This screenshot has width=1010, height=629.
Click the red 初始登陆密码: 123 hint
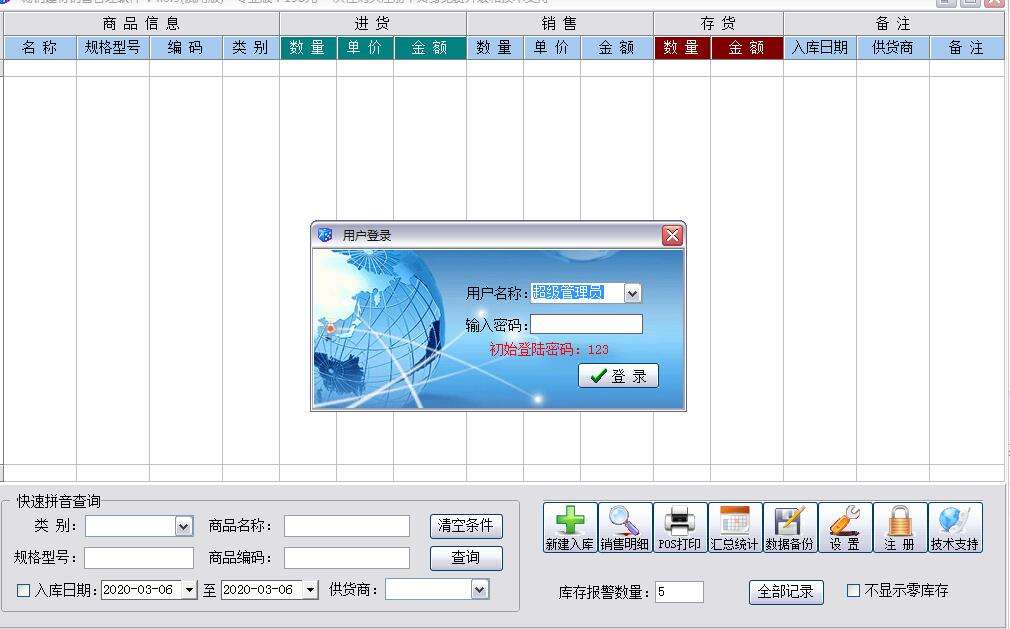point(549,350)
